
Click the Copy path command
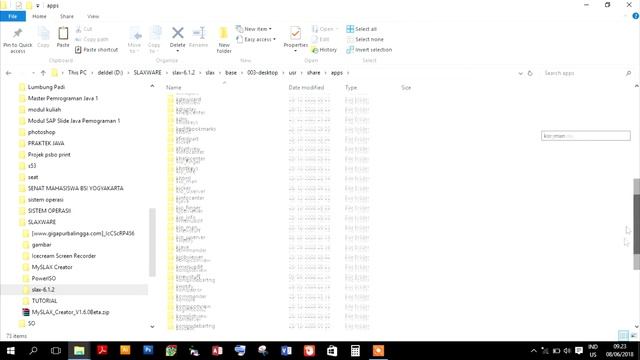tap(92, 39)
